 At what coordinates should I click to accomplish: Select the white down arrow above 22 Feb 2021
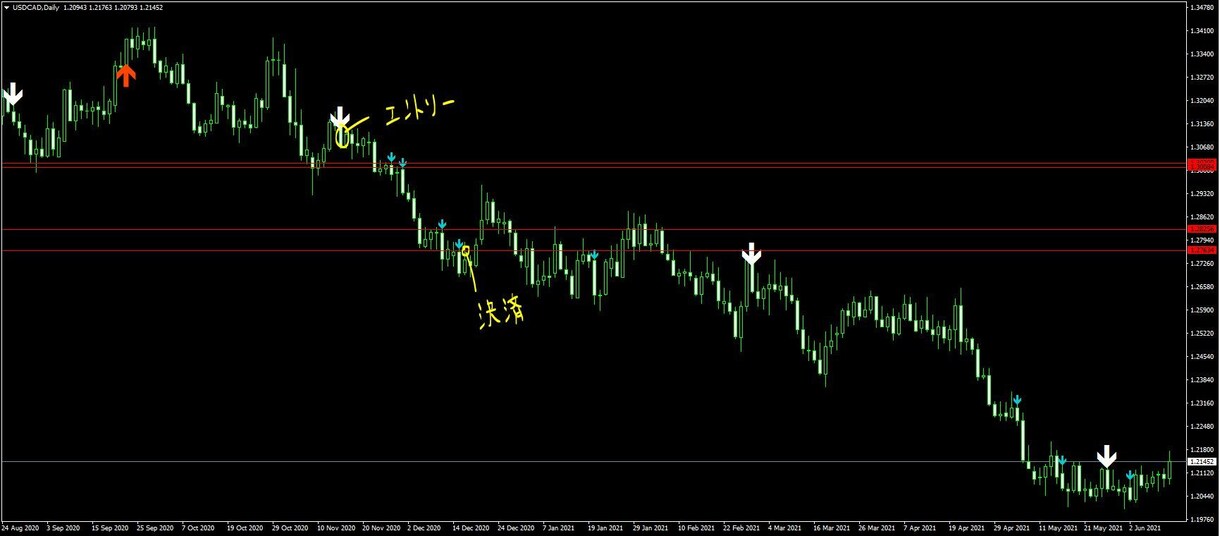(x=751, y=253)
